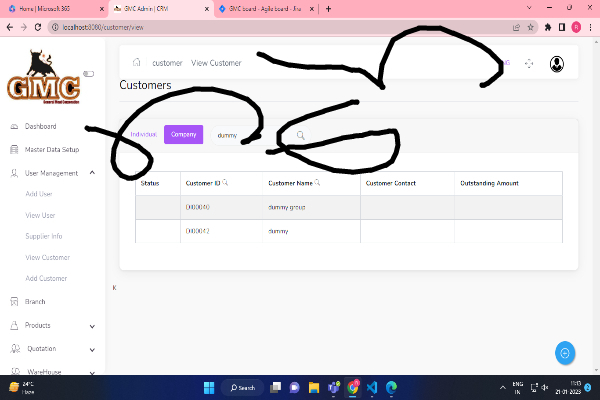Expand the Products menu
This screenshot has height=400, width=600.
click(x=92, y=325)
